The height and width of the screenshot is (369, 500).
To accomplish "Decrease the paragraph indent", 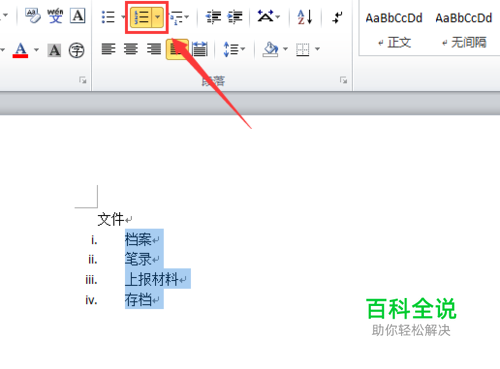I will click(x=214, y=17).
